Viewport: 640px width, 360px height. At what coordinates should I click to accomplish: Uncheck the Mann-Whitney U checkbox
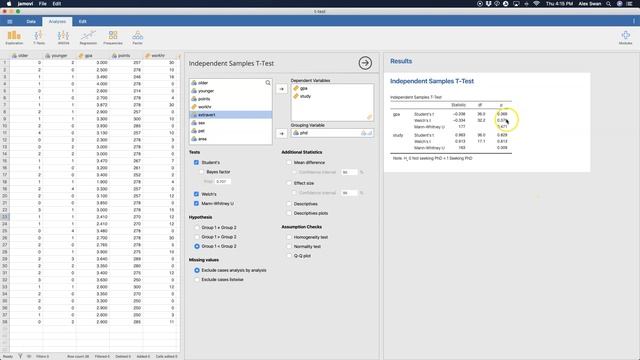(x=196, y=203)
